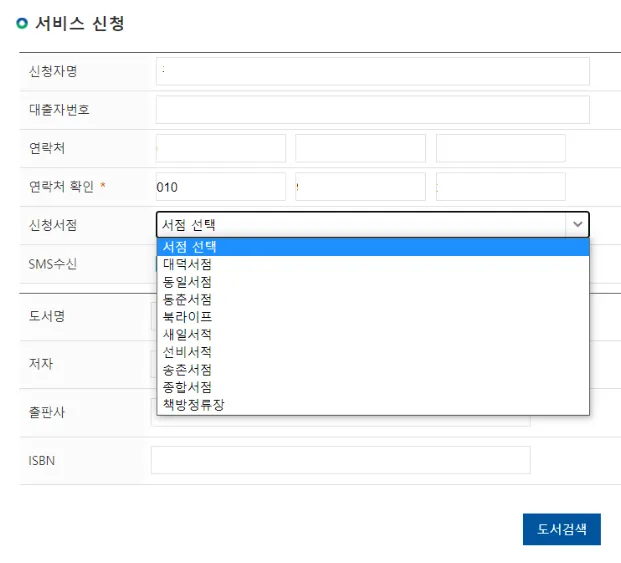Click the 신청자명 input field
Image resolution: width=621 pixels, height=563 pixels.
click(x=372, y=71)
